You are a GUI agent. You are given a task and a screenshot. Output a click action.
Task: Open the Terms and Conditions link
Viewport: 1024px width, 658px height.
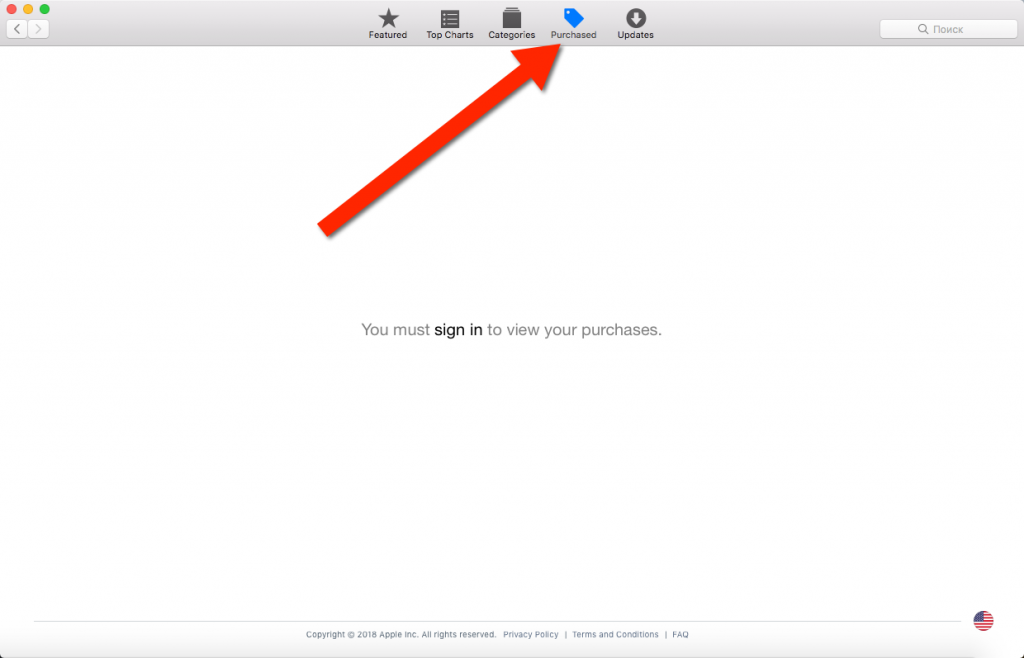tap(615, 634)
